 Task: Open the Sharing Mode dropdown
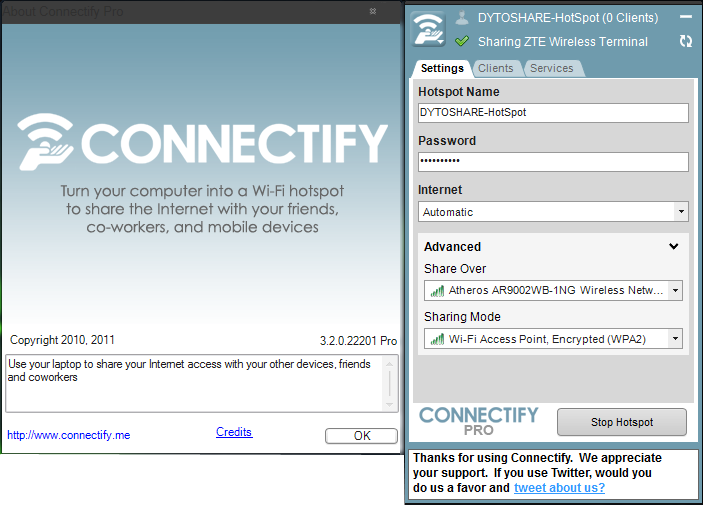(x=553, y=339)
